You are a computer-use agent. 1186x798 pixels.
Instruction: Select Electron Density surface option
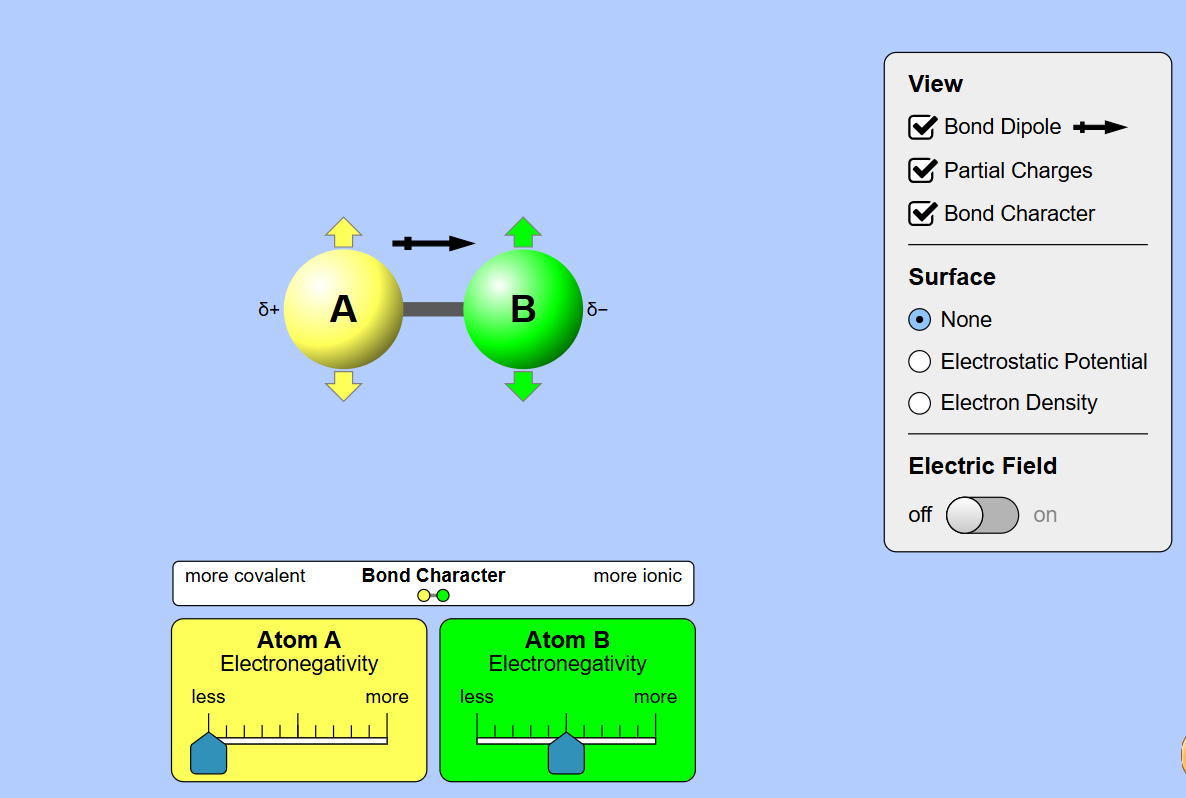[x=919, y=403]
